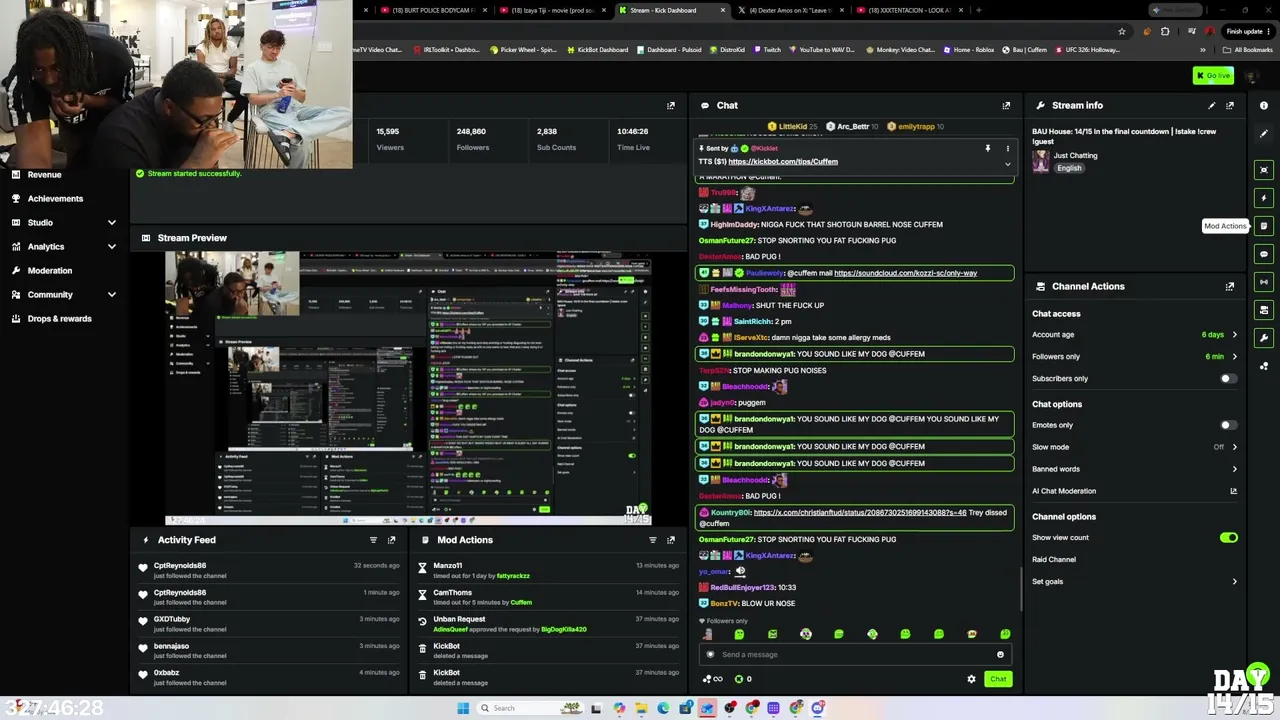The height and width of the screenshot is (720, 1280).
Task: Edit stream info with pencil icon
Action: (1212, 105)
